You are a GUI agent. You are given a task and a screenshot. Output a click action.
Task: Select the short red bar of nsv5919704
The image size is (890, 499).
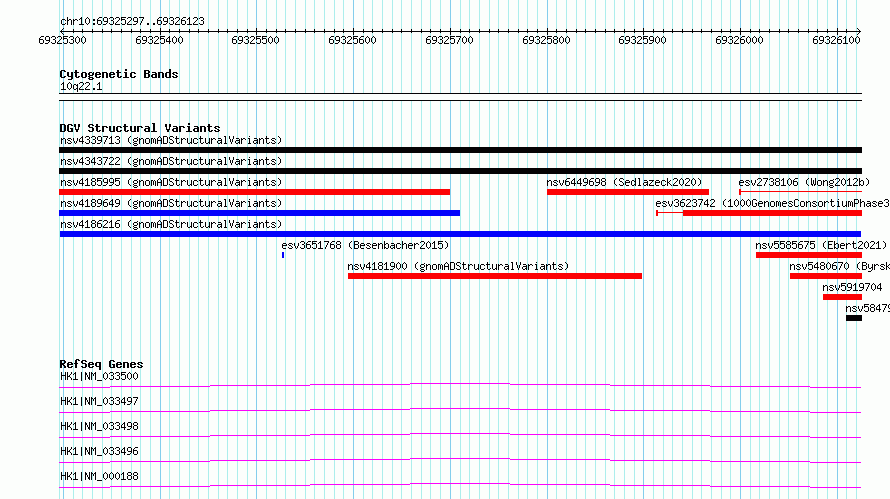[x=842, y=297]
